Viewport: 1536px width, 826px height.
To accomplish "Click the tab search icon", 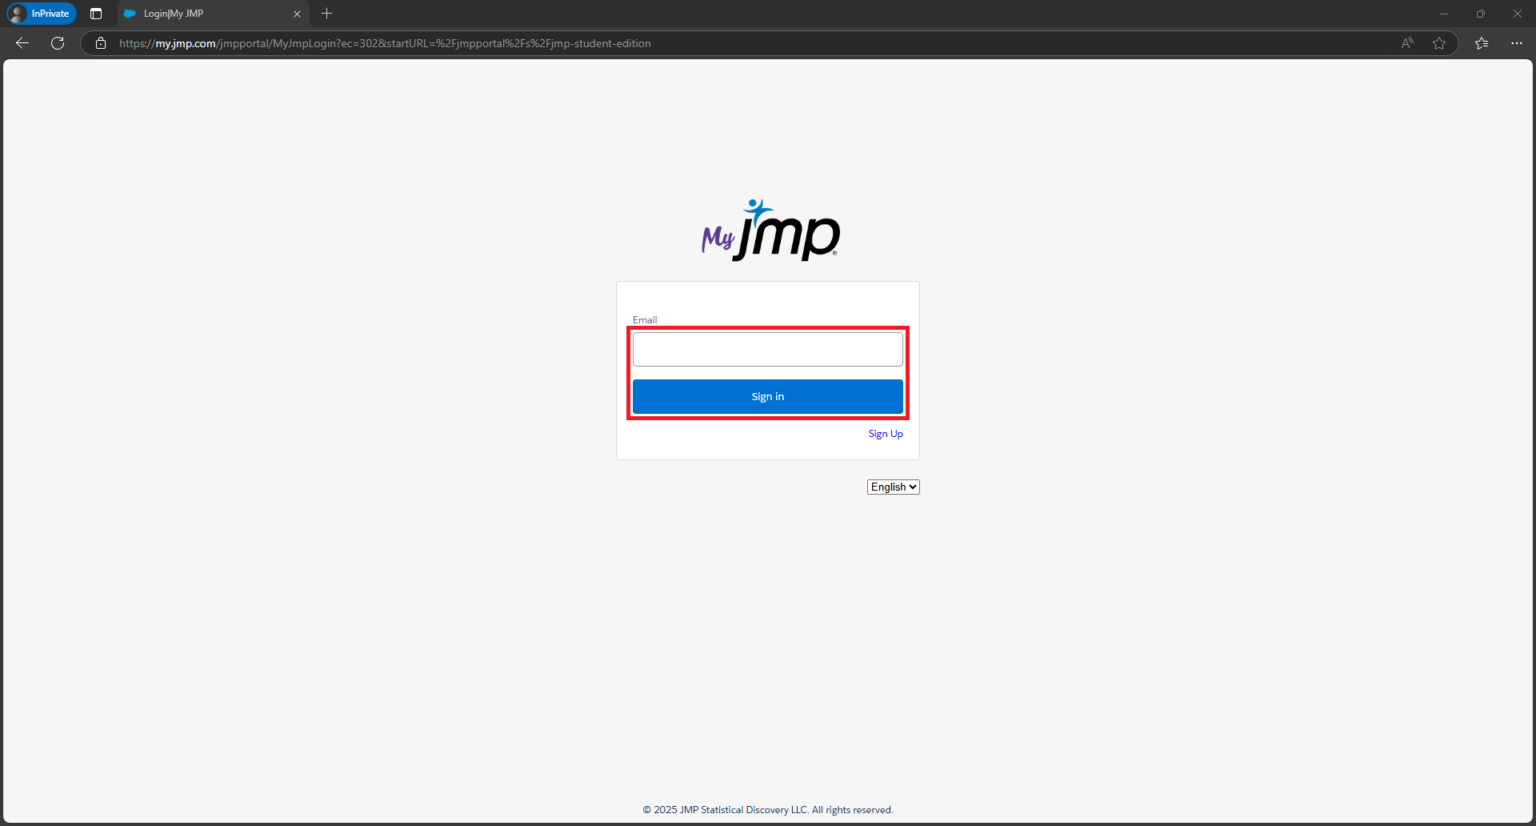I will (96, 13).
